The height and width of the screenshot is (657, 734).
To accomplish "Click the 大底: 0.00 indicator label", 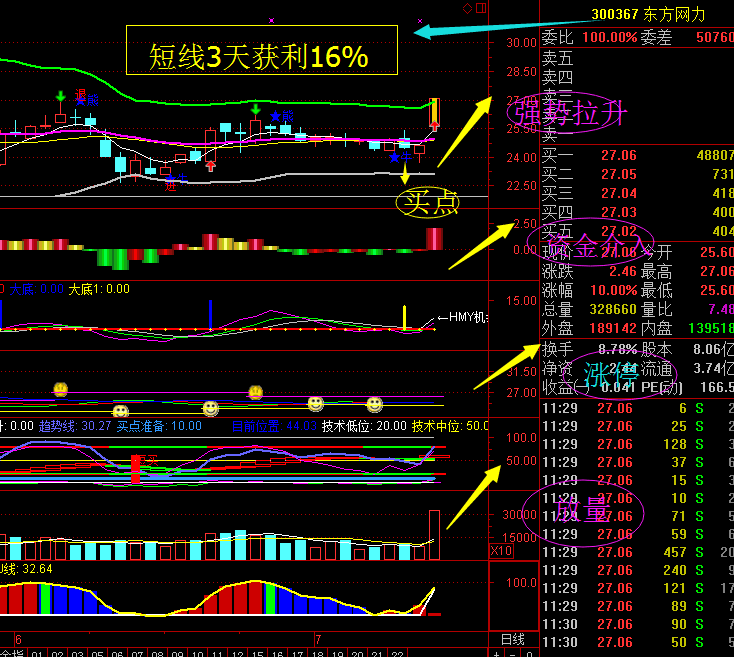I will (x=37, y=289).
